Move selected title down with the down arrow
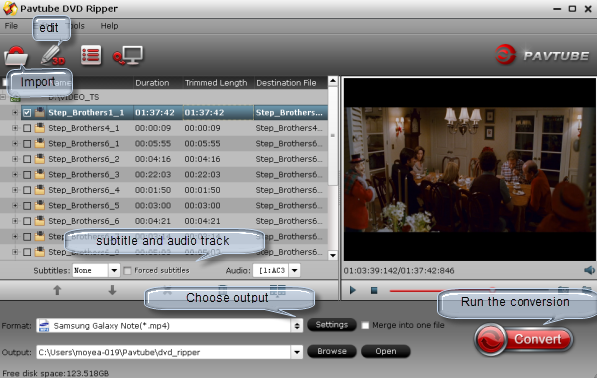Screen dimensions: 597x378 [x=112, y=290]
